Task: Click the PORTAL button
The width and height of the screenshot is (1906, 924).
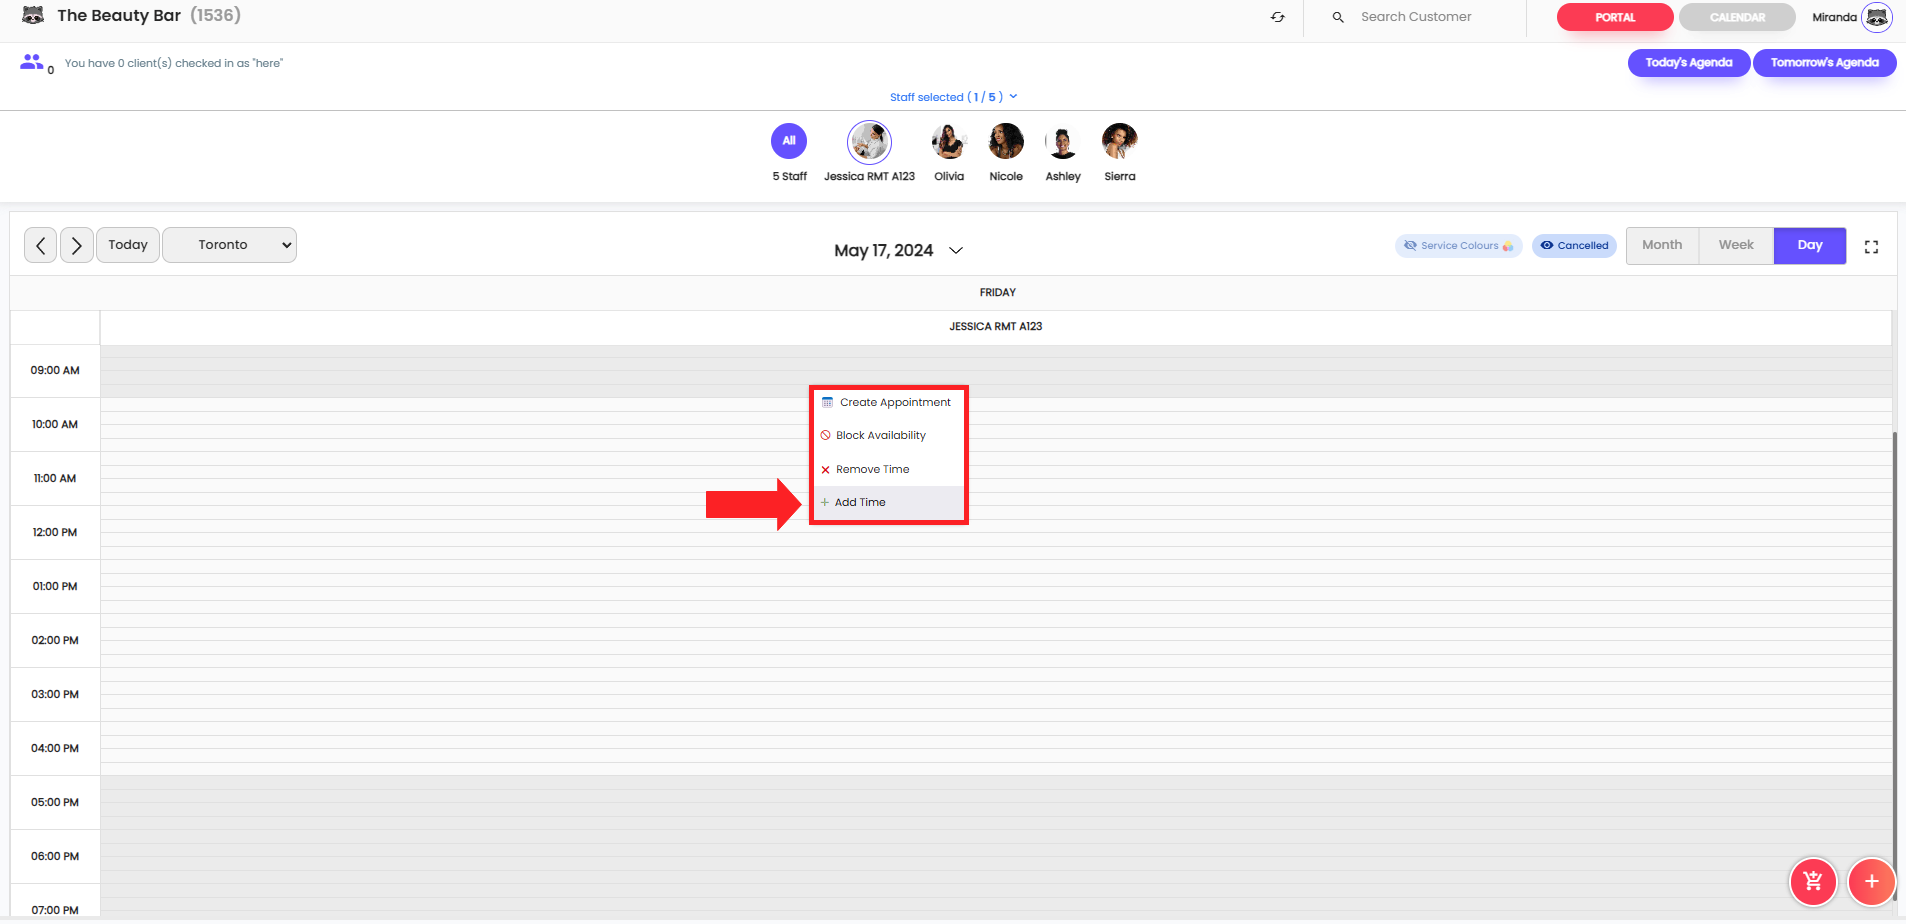Action: click(x=1614, y=17)
